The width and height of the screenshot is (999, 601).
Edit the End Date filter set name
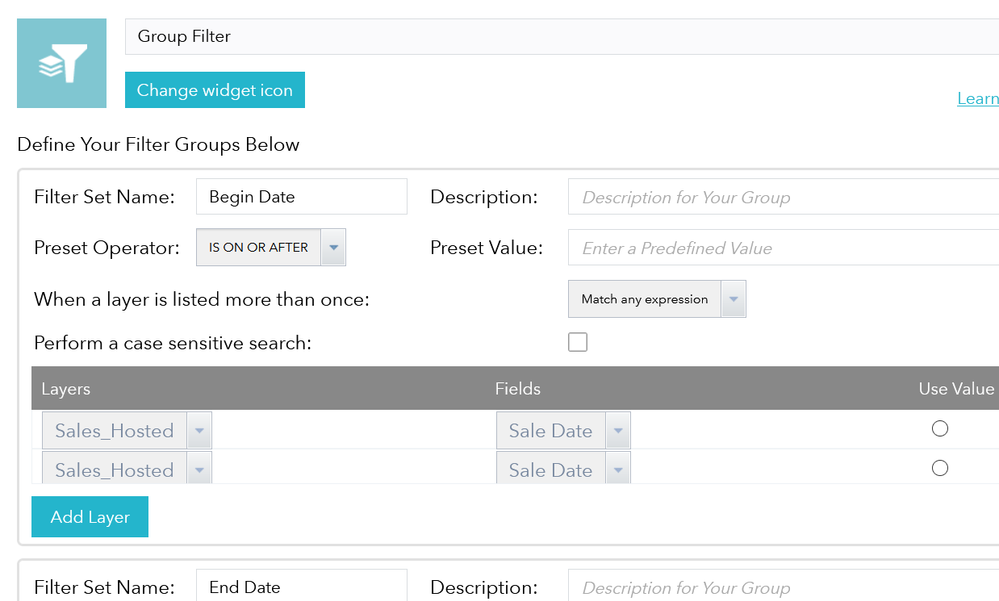coord(301,587)
